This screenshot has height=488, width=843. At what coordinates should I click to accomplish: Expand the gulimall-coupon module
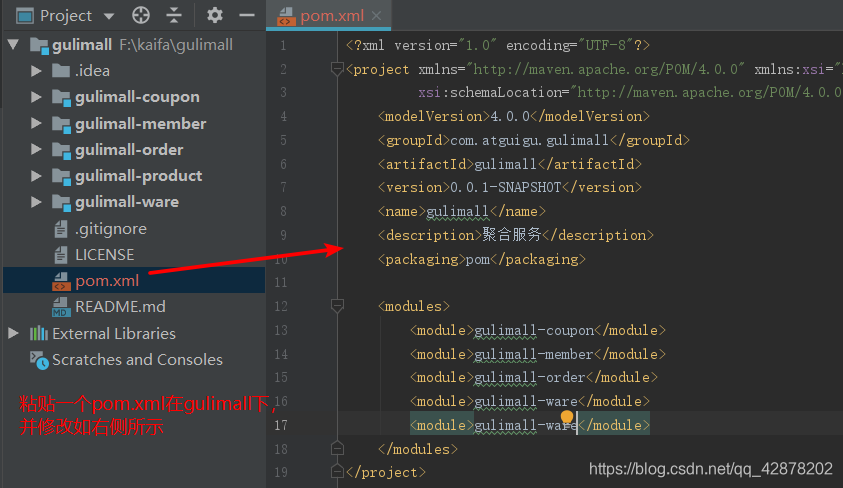(x=36, y=97)
